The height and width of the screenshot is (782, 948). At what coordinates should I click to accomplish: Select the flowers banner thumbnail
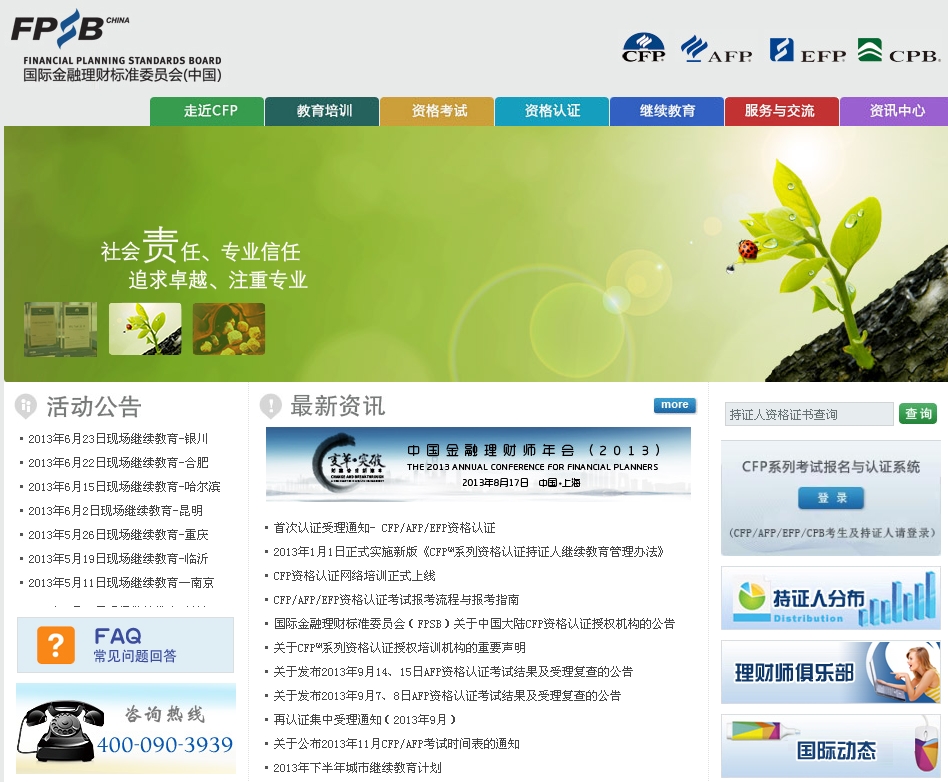tap(229, 329)
